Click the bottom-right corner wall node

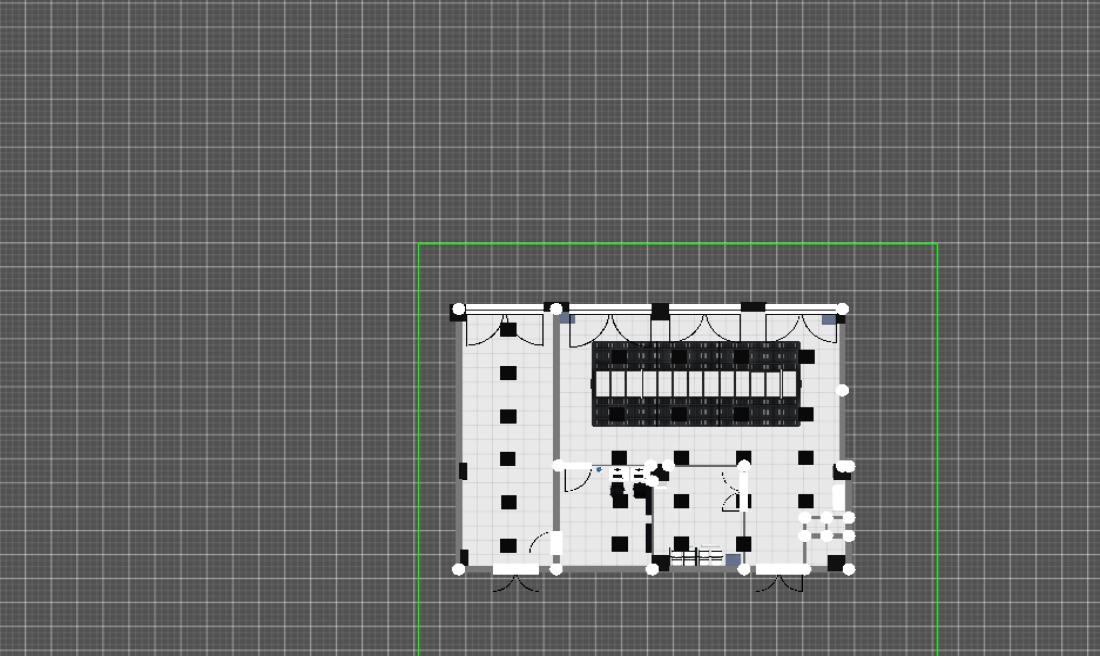tap(849, 569)
